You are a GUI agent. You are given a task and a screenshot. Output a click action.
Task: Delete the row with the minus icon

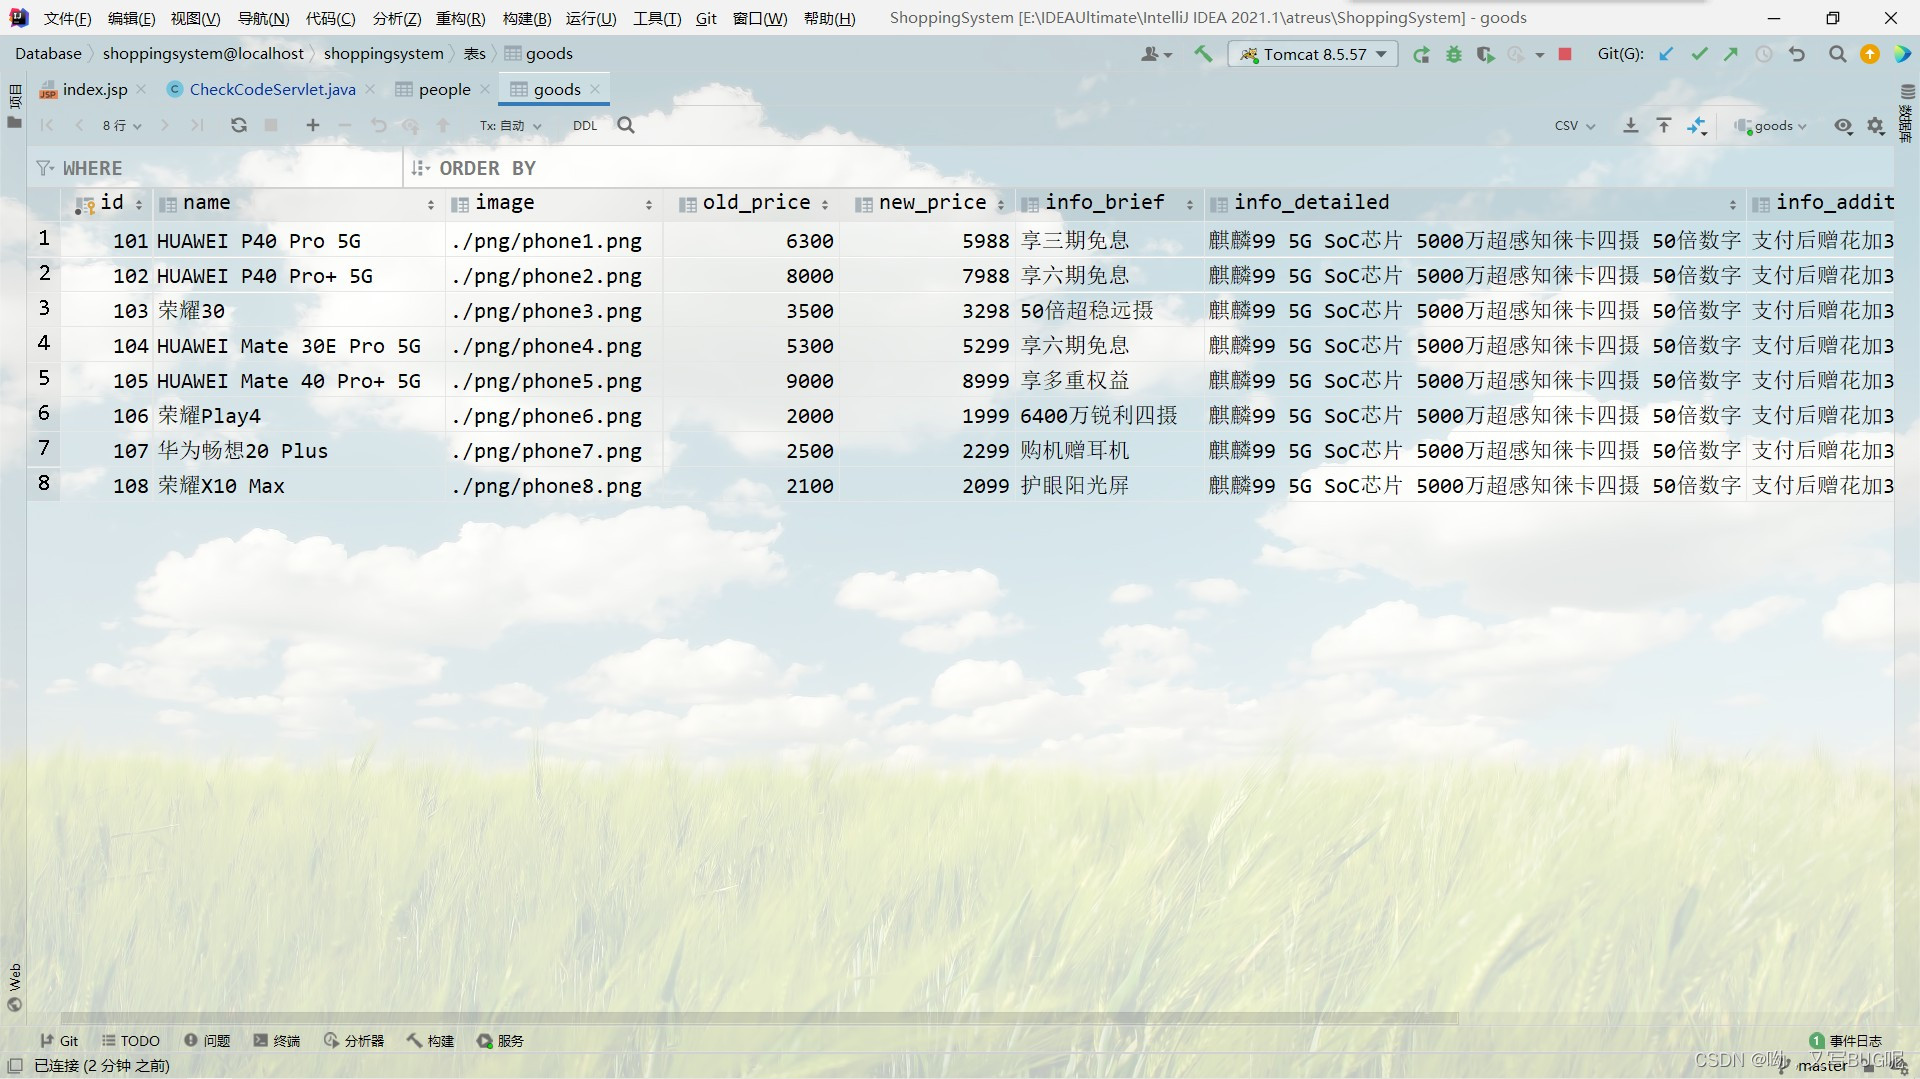coord(345,125)
